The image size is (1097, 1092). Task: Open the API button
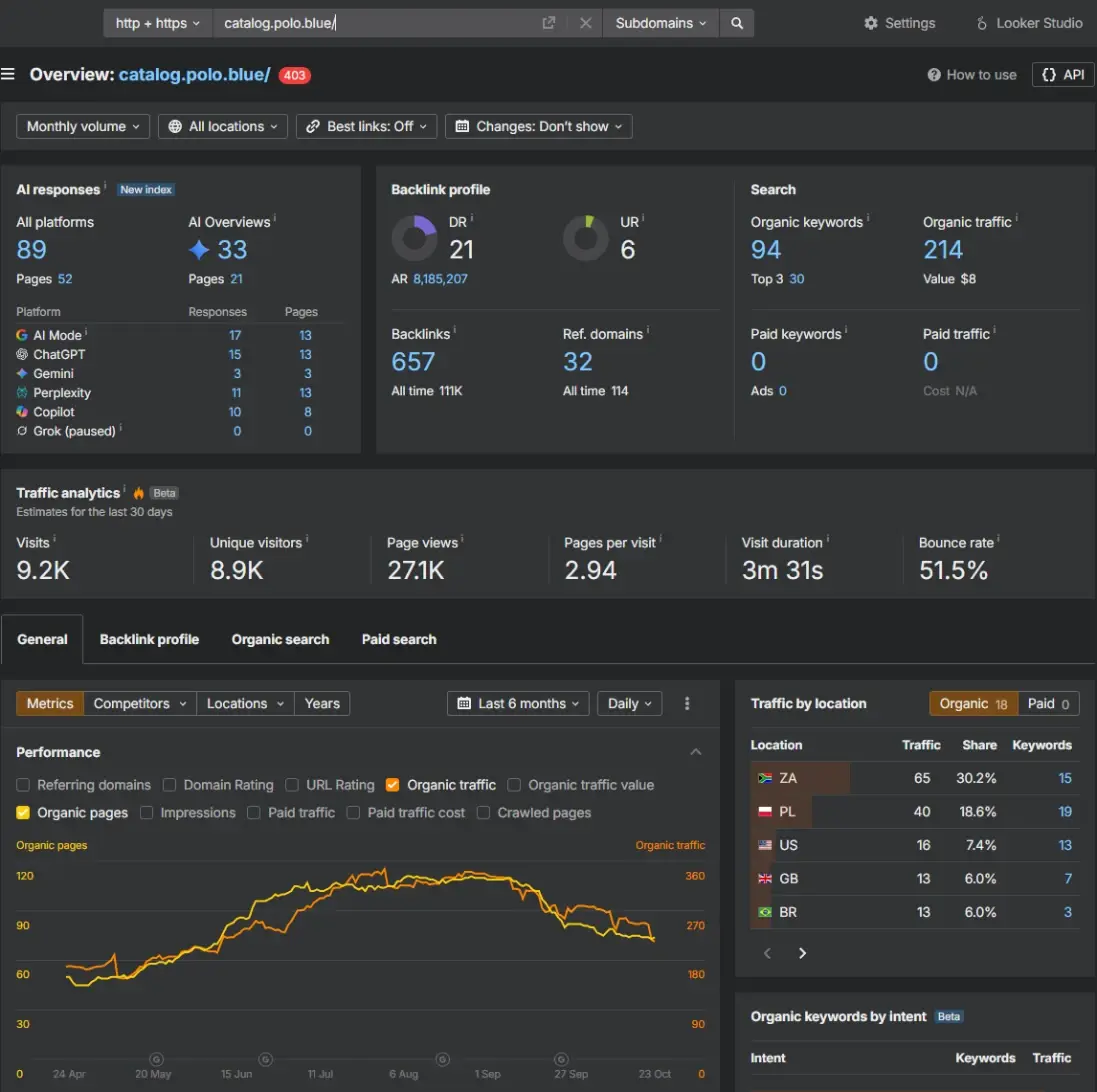click(1063, 75)
